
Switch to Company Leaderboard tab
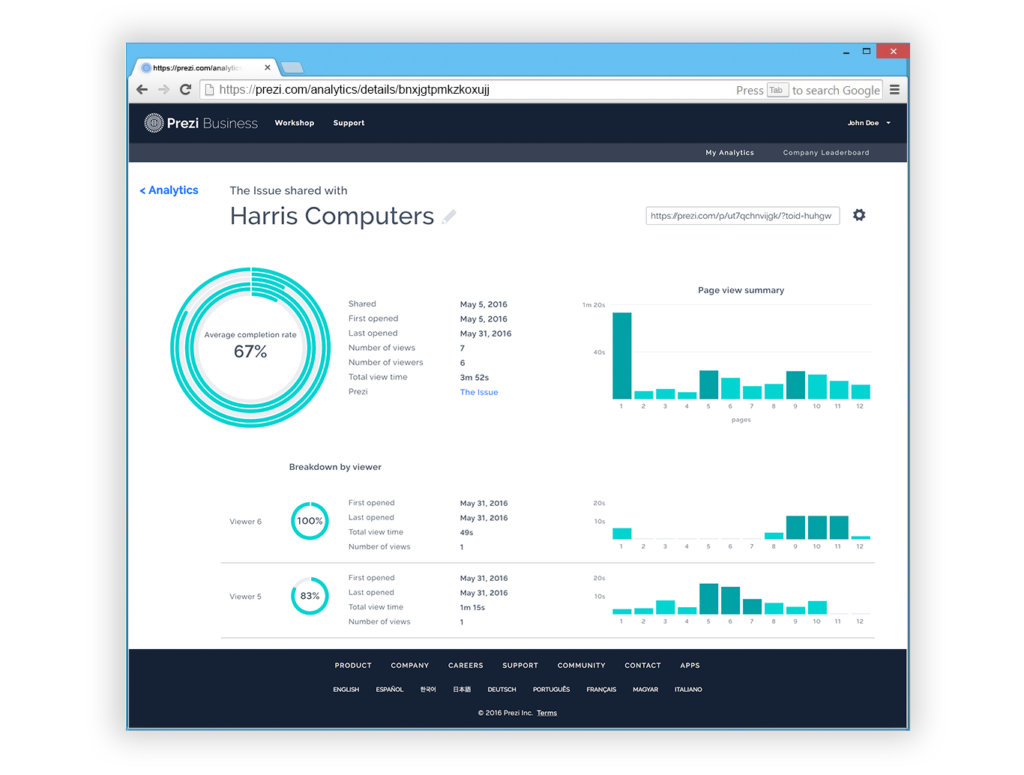[826, 153]
